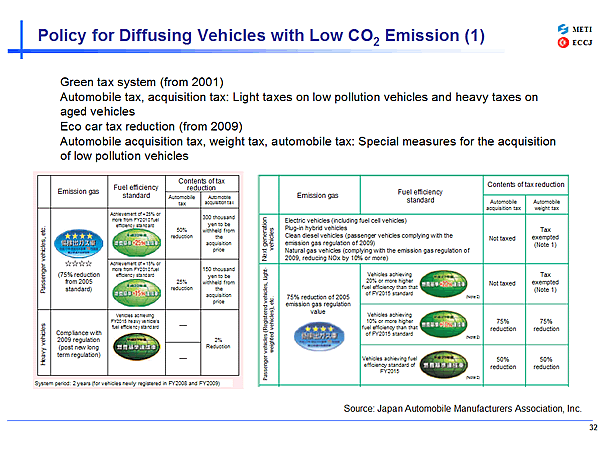
Task: Select '75% reduction of 2005 emission gas regulation value'
Action: point(318,304)
